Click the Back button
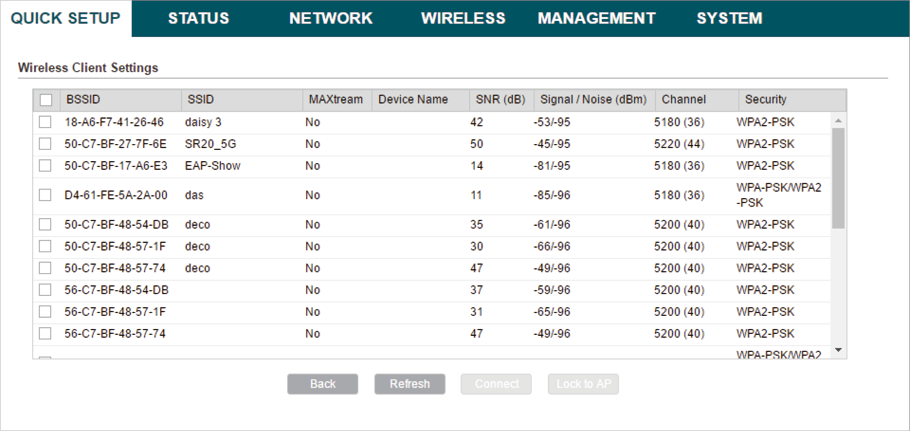 coord(322,384)
